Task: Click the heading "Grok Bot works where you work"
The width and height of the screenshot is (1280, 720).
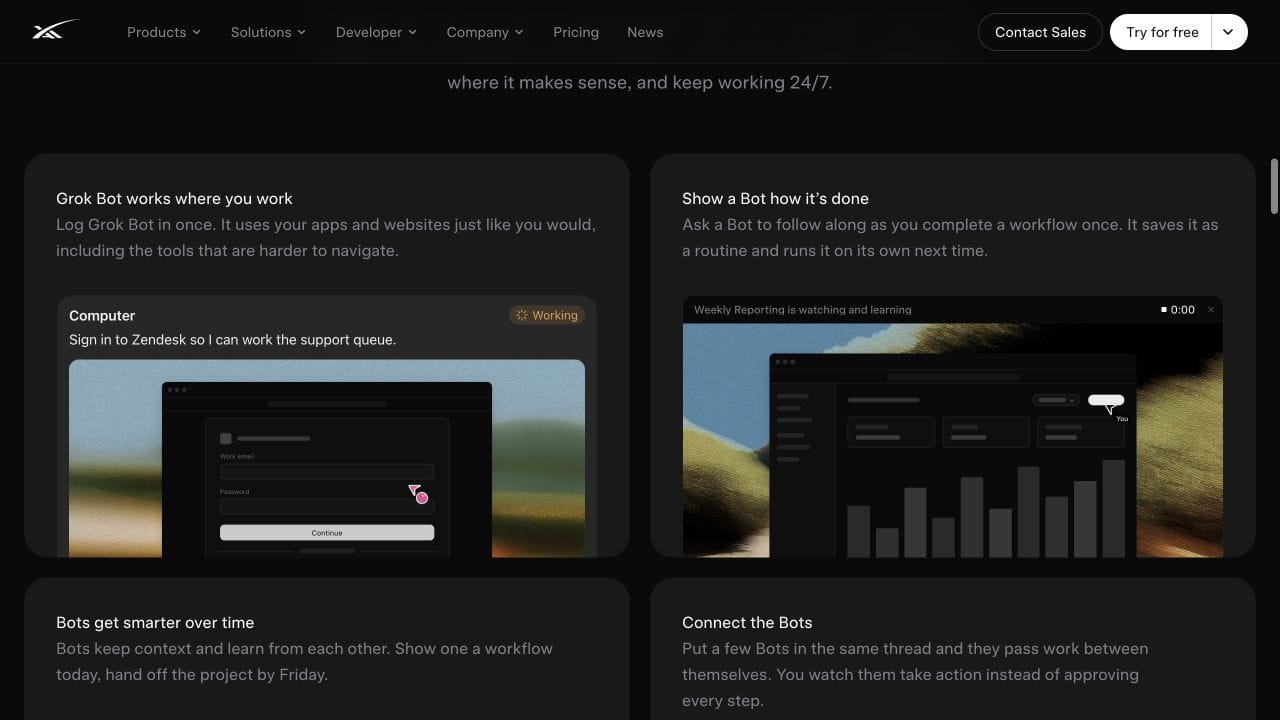Action: tap(174, 198)
